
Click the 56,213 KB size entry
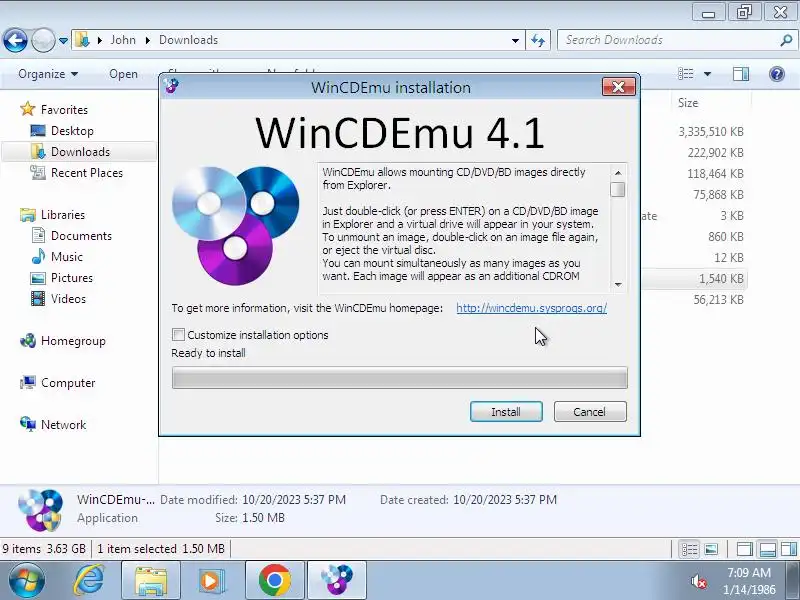718,299
